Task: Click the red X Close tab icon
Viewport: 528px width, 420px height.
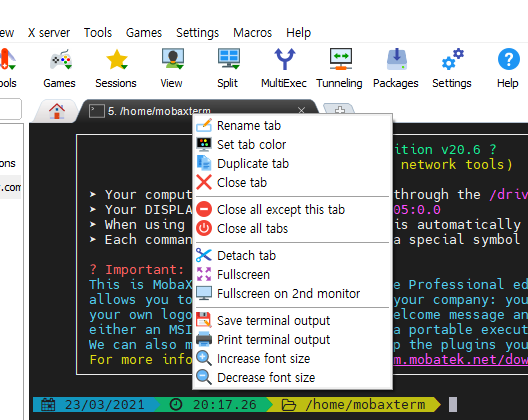Action: tap(204, 182)
